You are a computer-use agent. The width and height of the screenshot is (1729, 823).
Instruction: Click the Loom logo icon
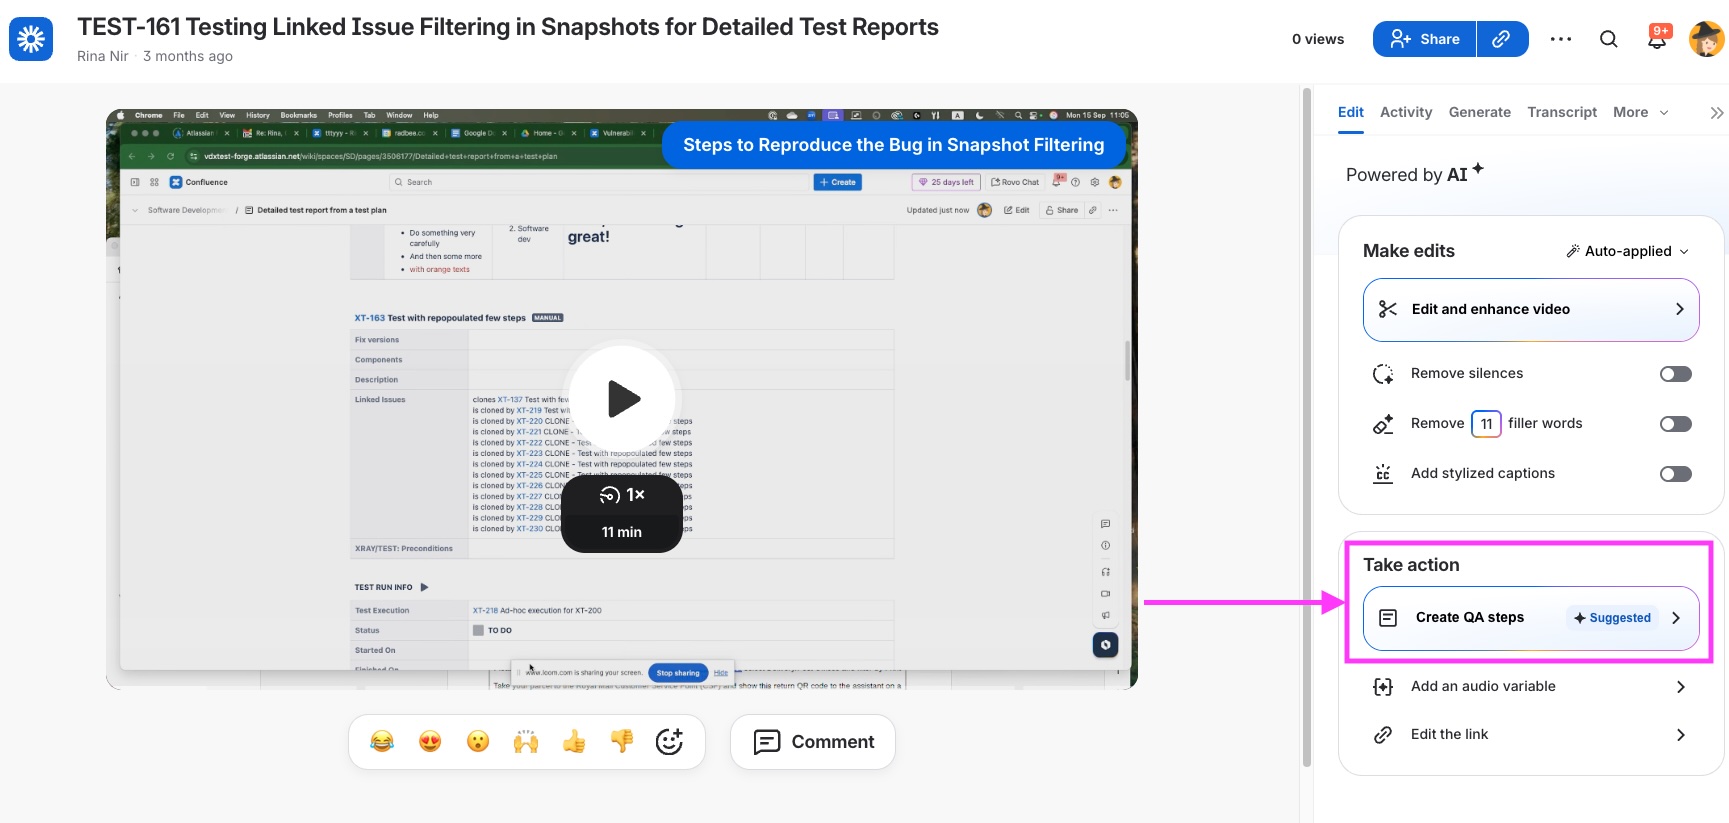[x=31, y=39]
